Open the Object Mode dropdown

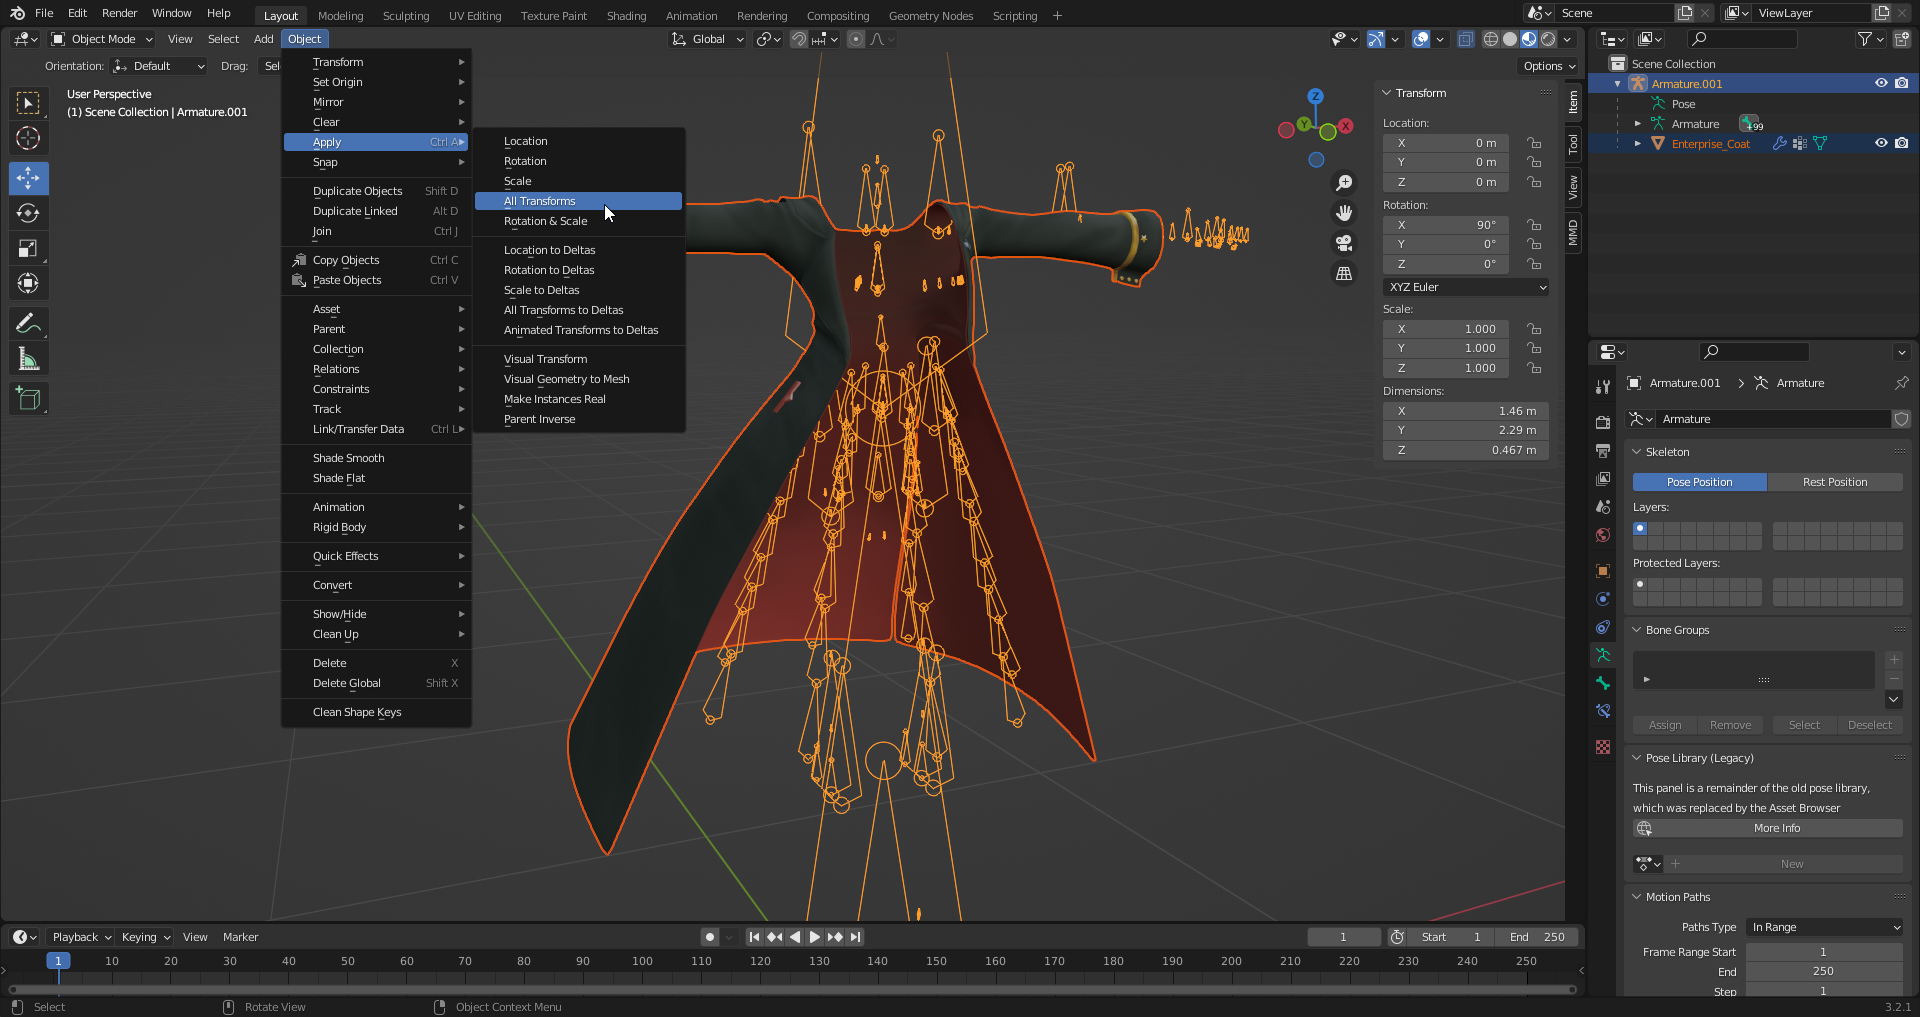(x=102, y=39)
